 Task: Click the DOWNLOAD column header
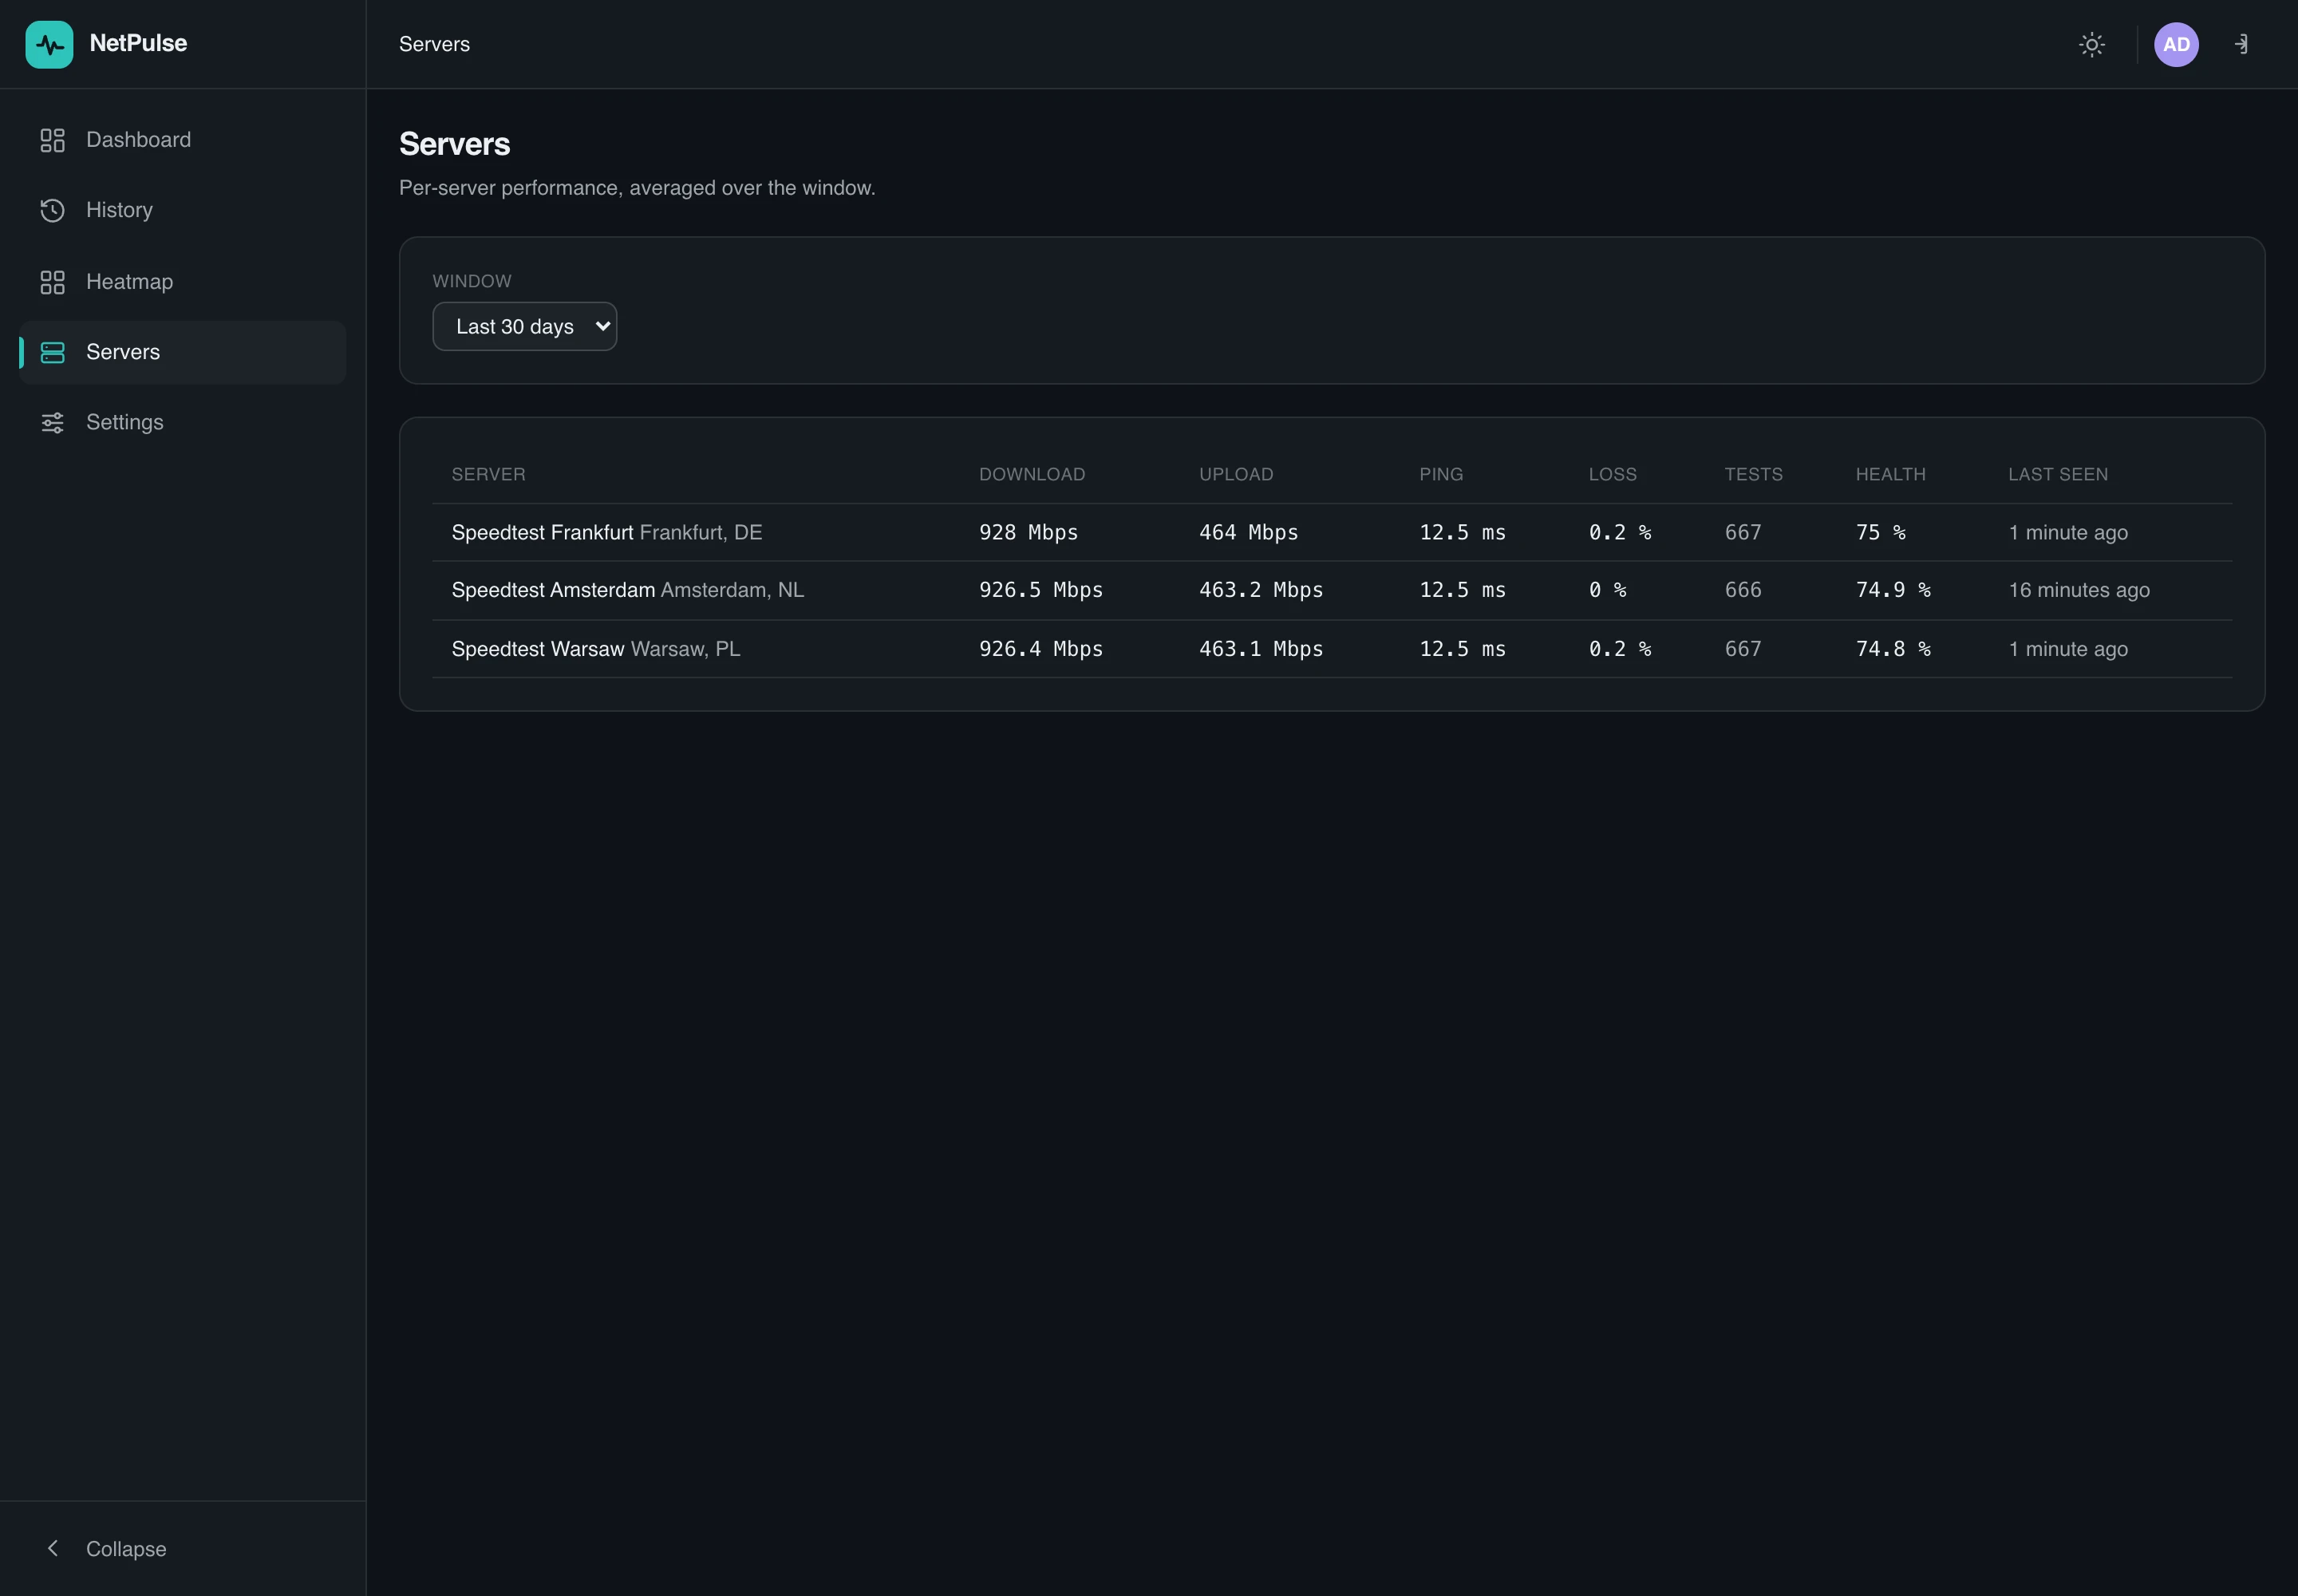pyautogui.click(x=1031, y=474)
